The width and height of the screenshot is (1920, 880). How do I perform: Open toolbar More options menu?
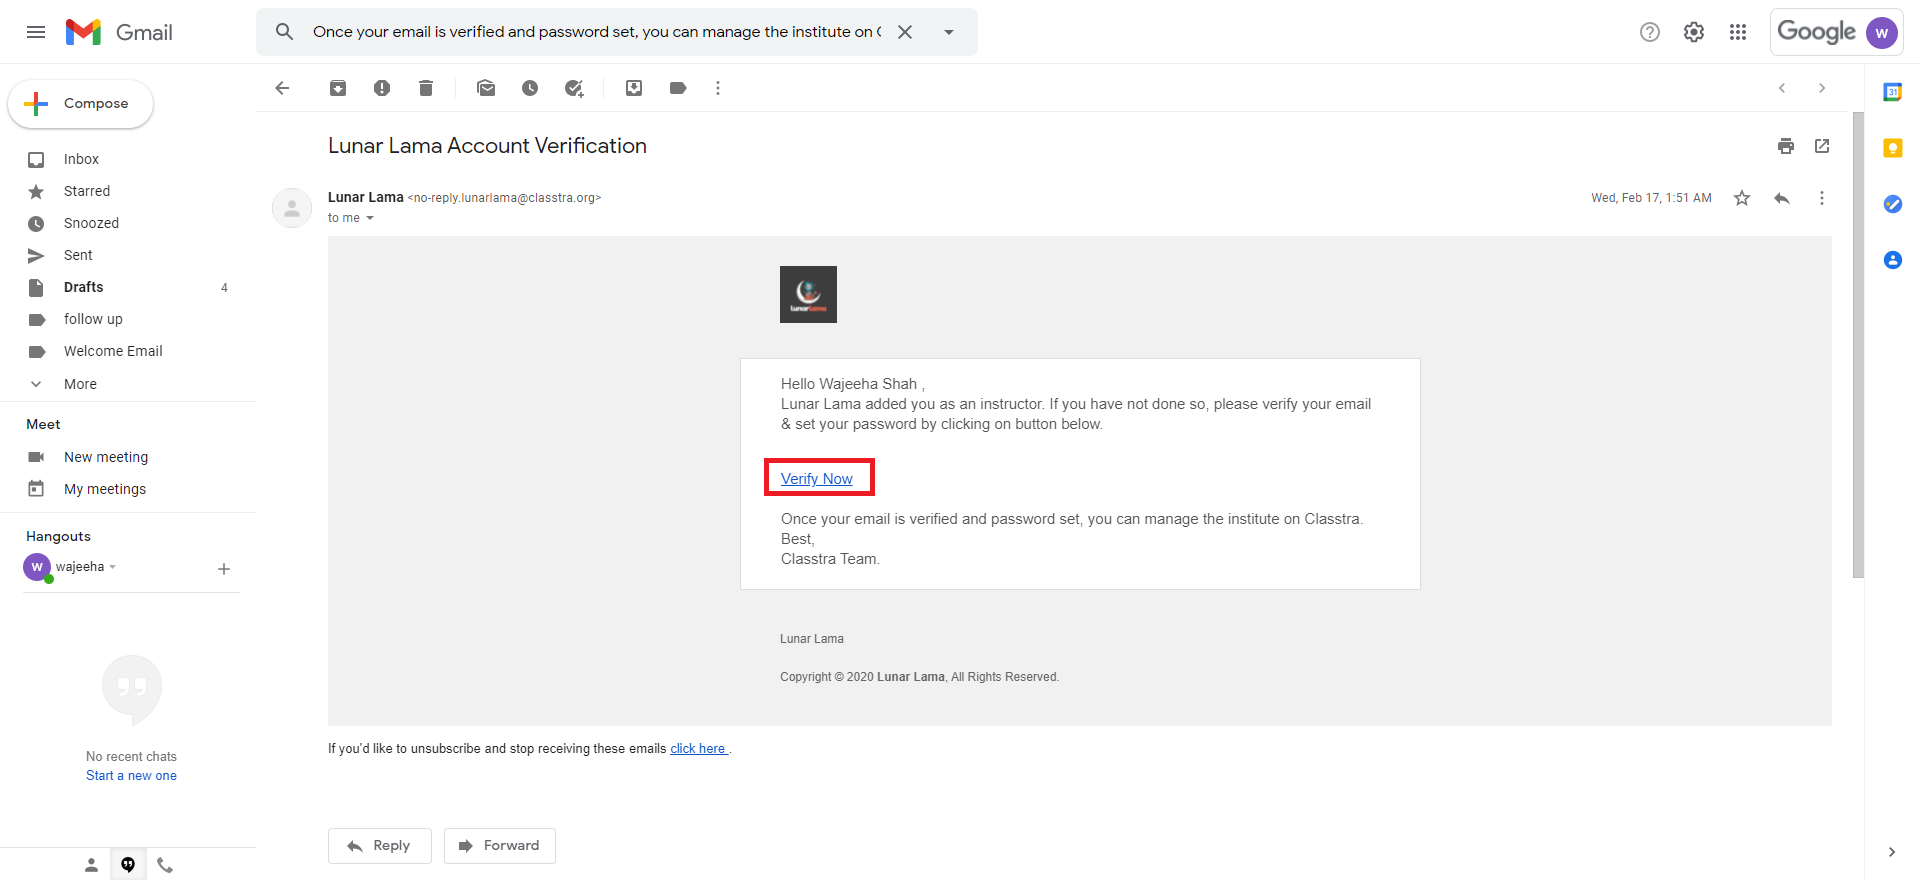click(718, 88)
